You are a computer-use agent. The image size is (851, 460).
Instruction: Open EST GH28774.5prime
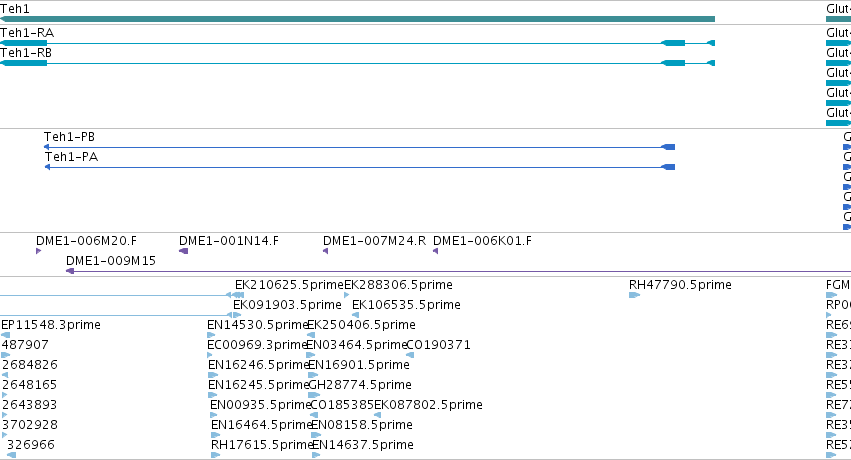[360, 385]
